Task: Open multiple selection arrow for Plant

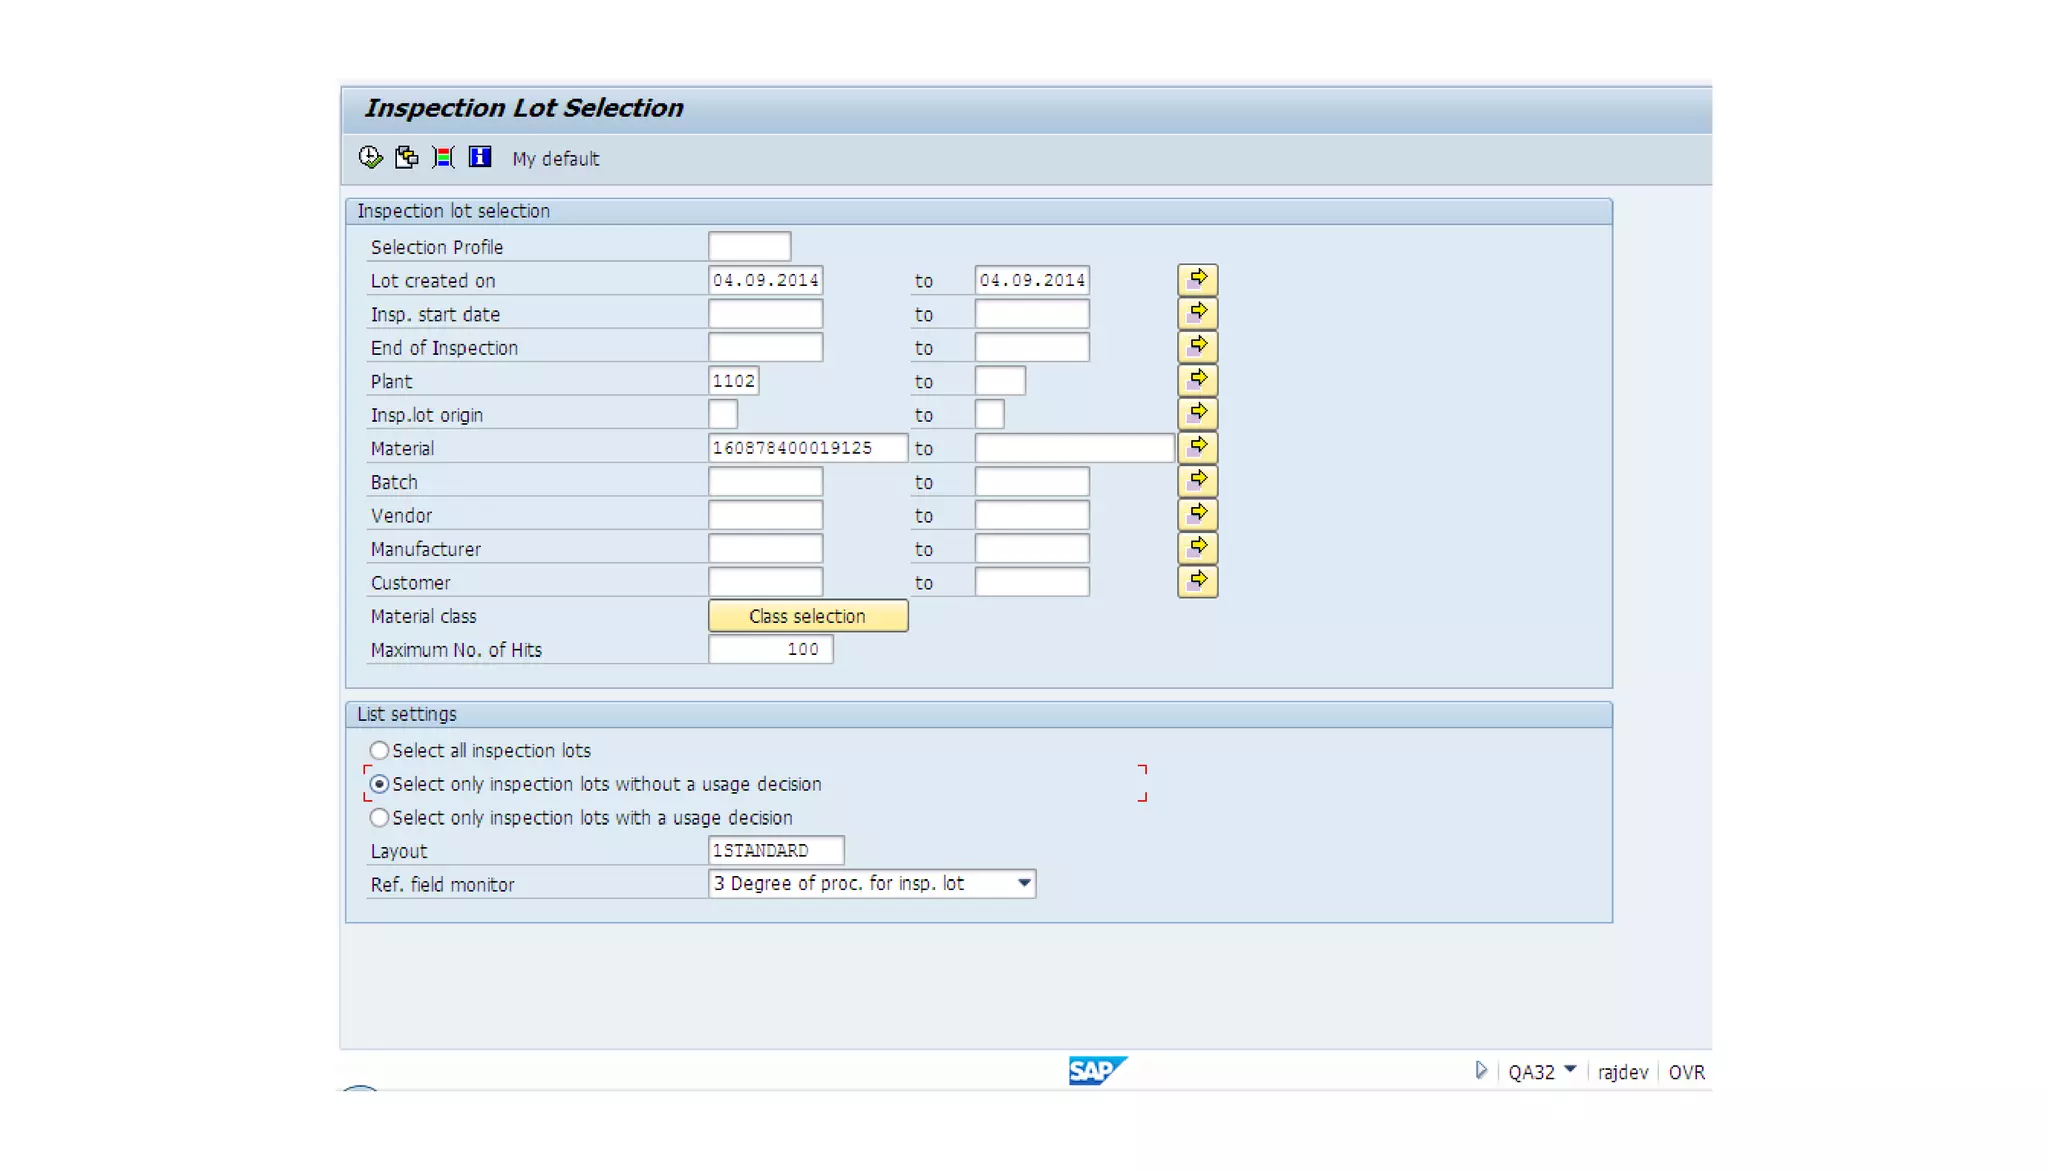Action: 1197,381
